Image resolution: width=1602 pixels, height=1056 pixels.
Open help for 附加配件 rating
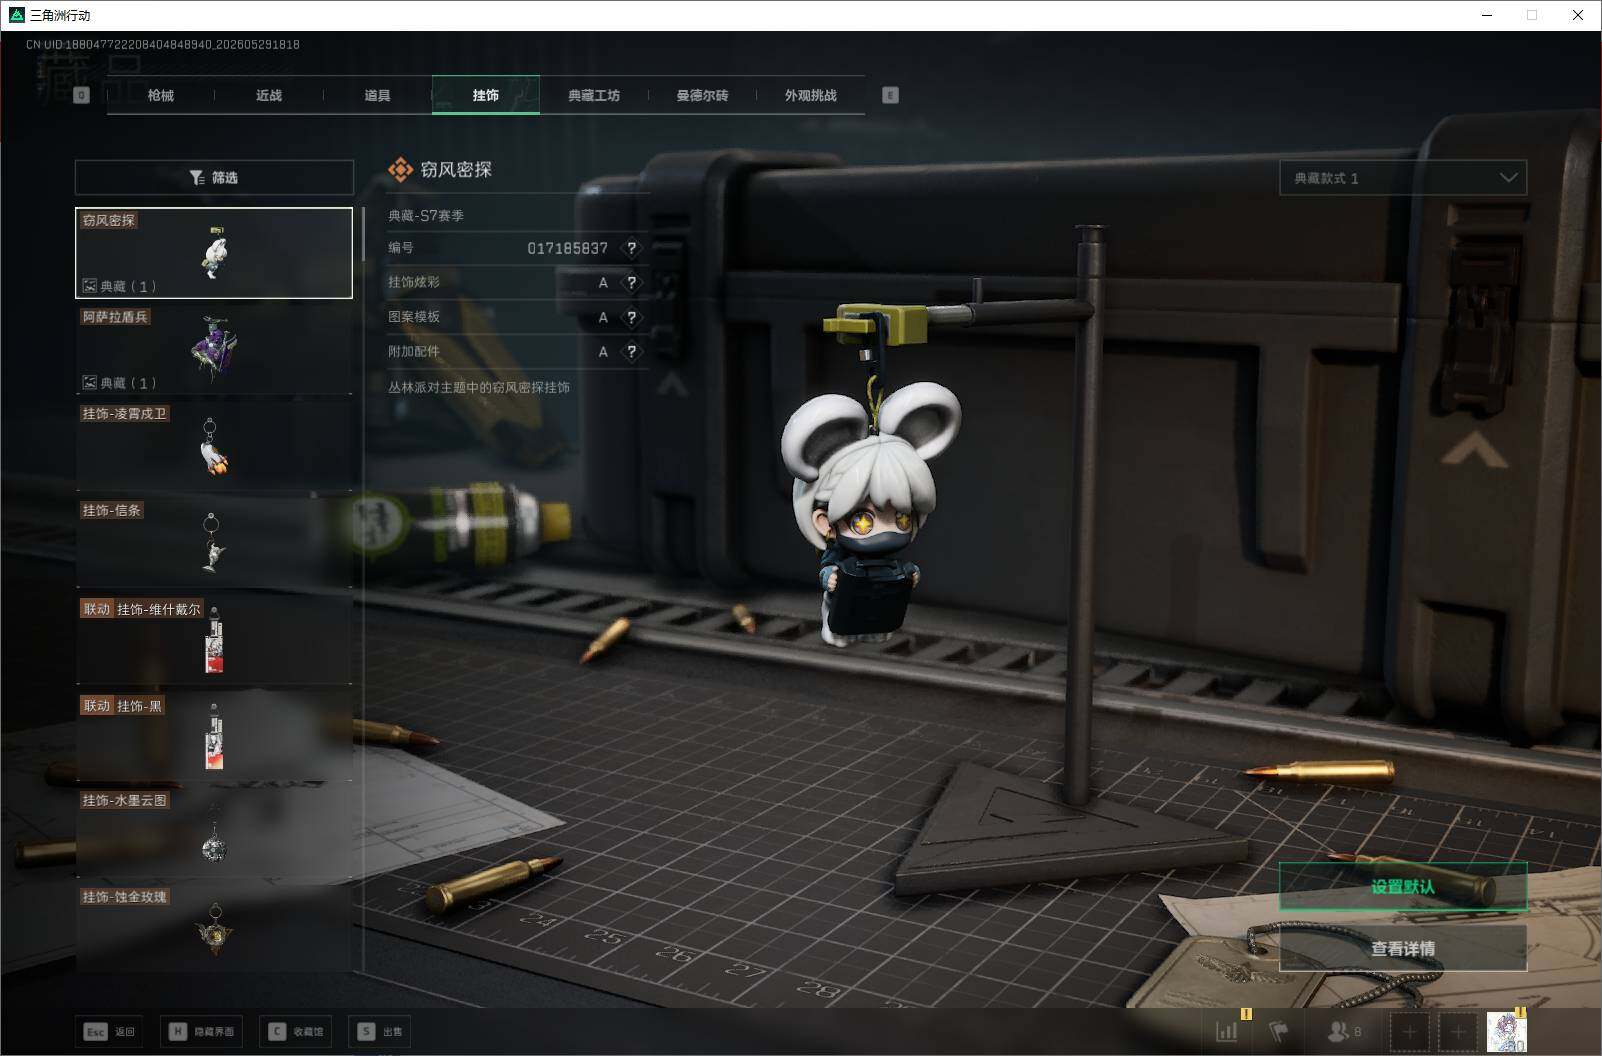(x=631, y=352)
